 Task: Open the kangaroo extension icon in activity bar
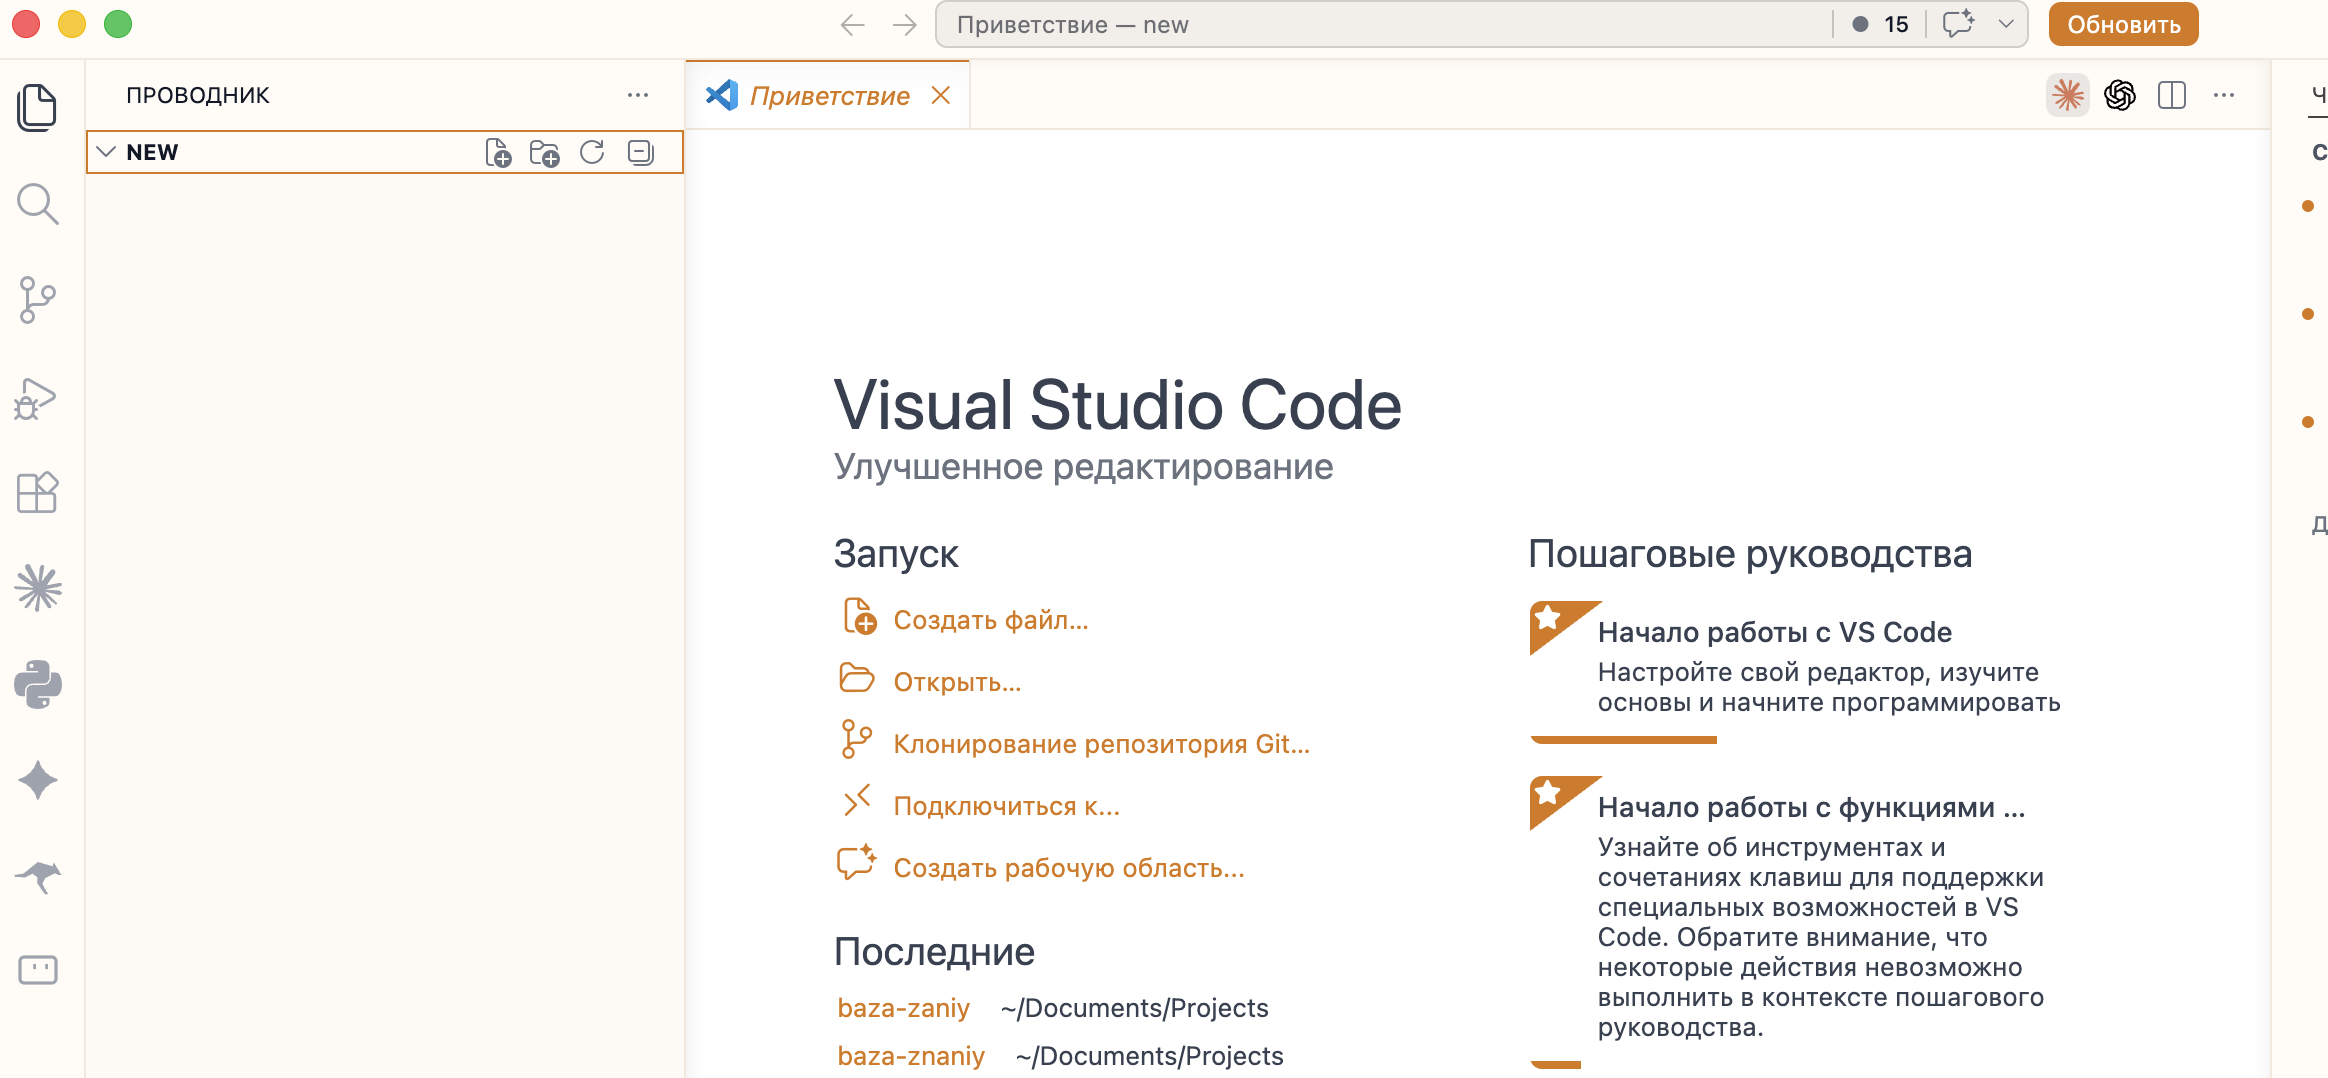(38, 876)
